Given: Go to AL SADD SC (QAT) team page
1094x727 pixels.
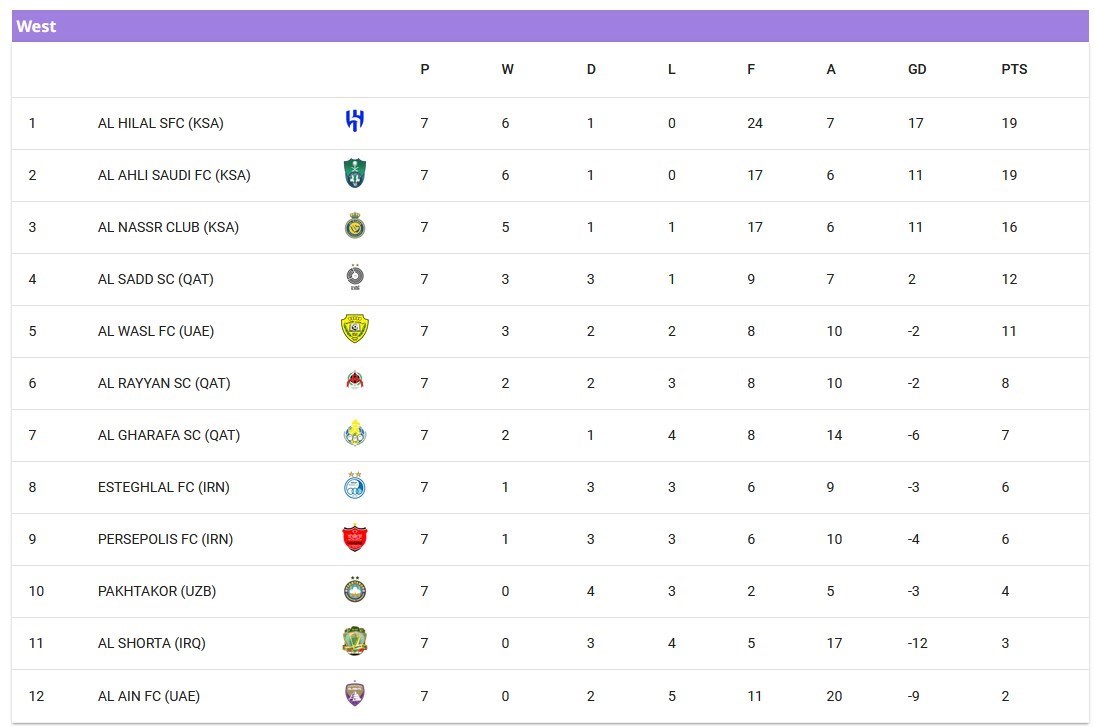Looking at the screenshot, I should 156,280.
